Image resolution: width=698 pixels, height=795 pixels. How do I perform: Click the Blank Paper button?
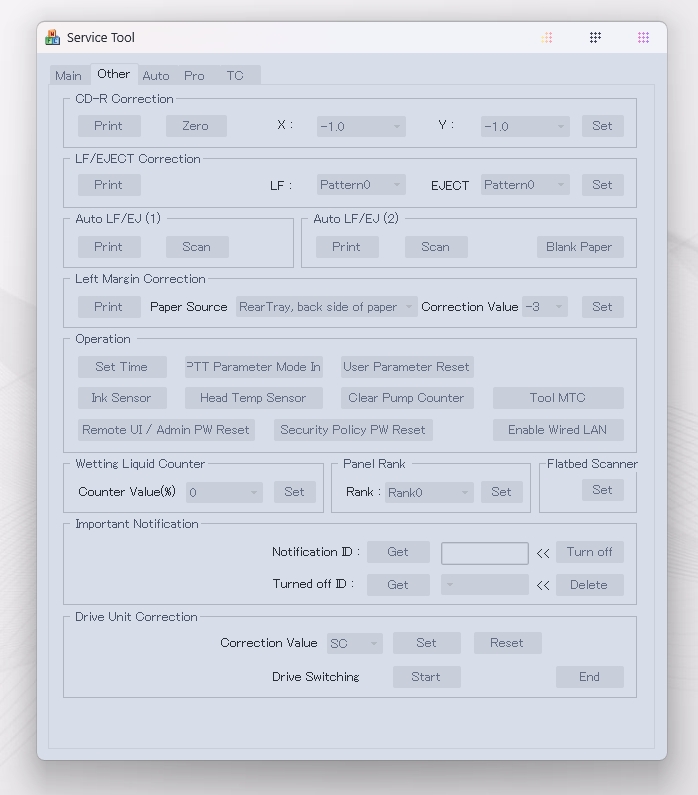coord(580,247)
